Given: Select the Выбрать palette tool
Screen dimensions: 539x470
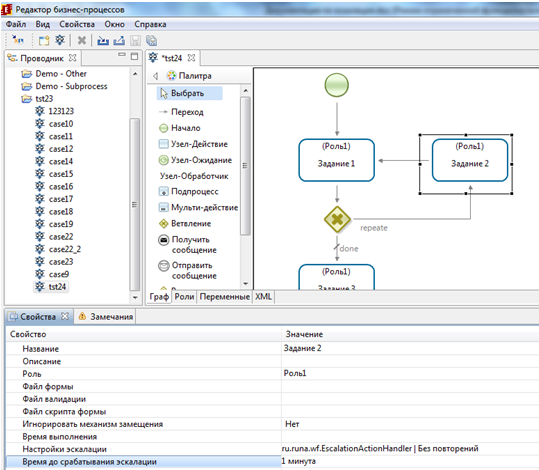Looking at the screenshot, I should point(190,93).
